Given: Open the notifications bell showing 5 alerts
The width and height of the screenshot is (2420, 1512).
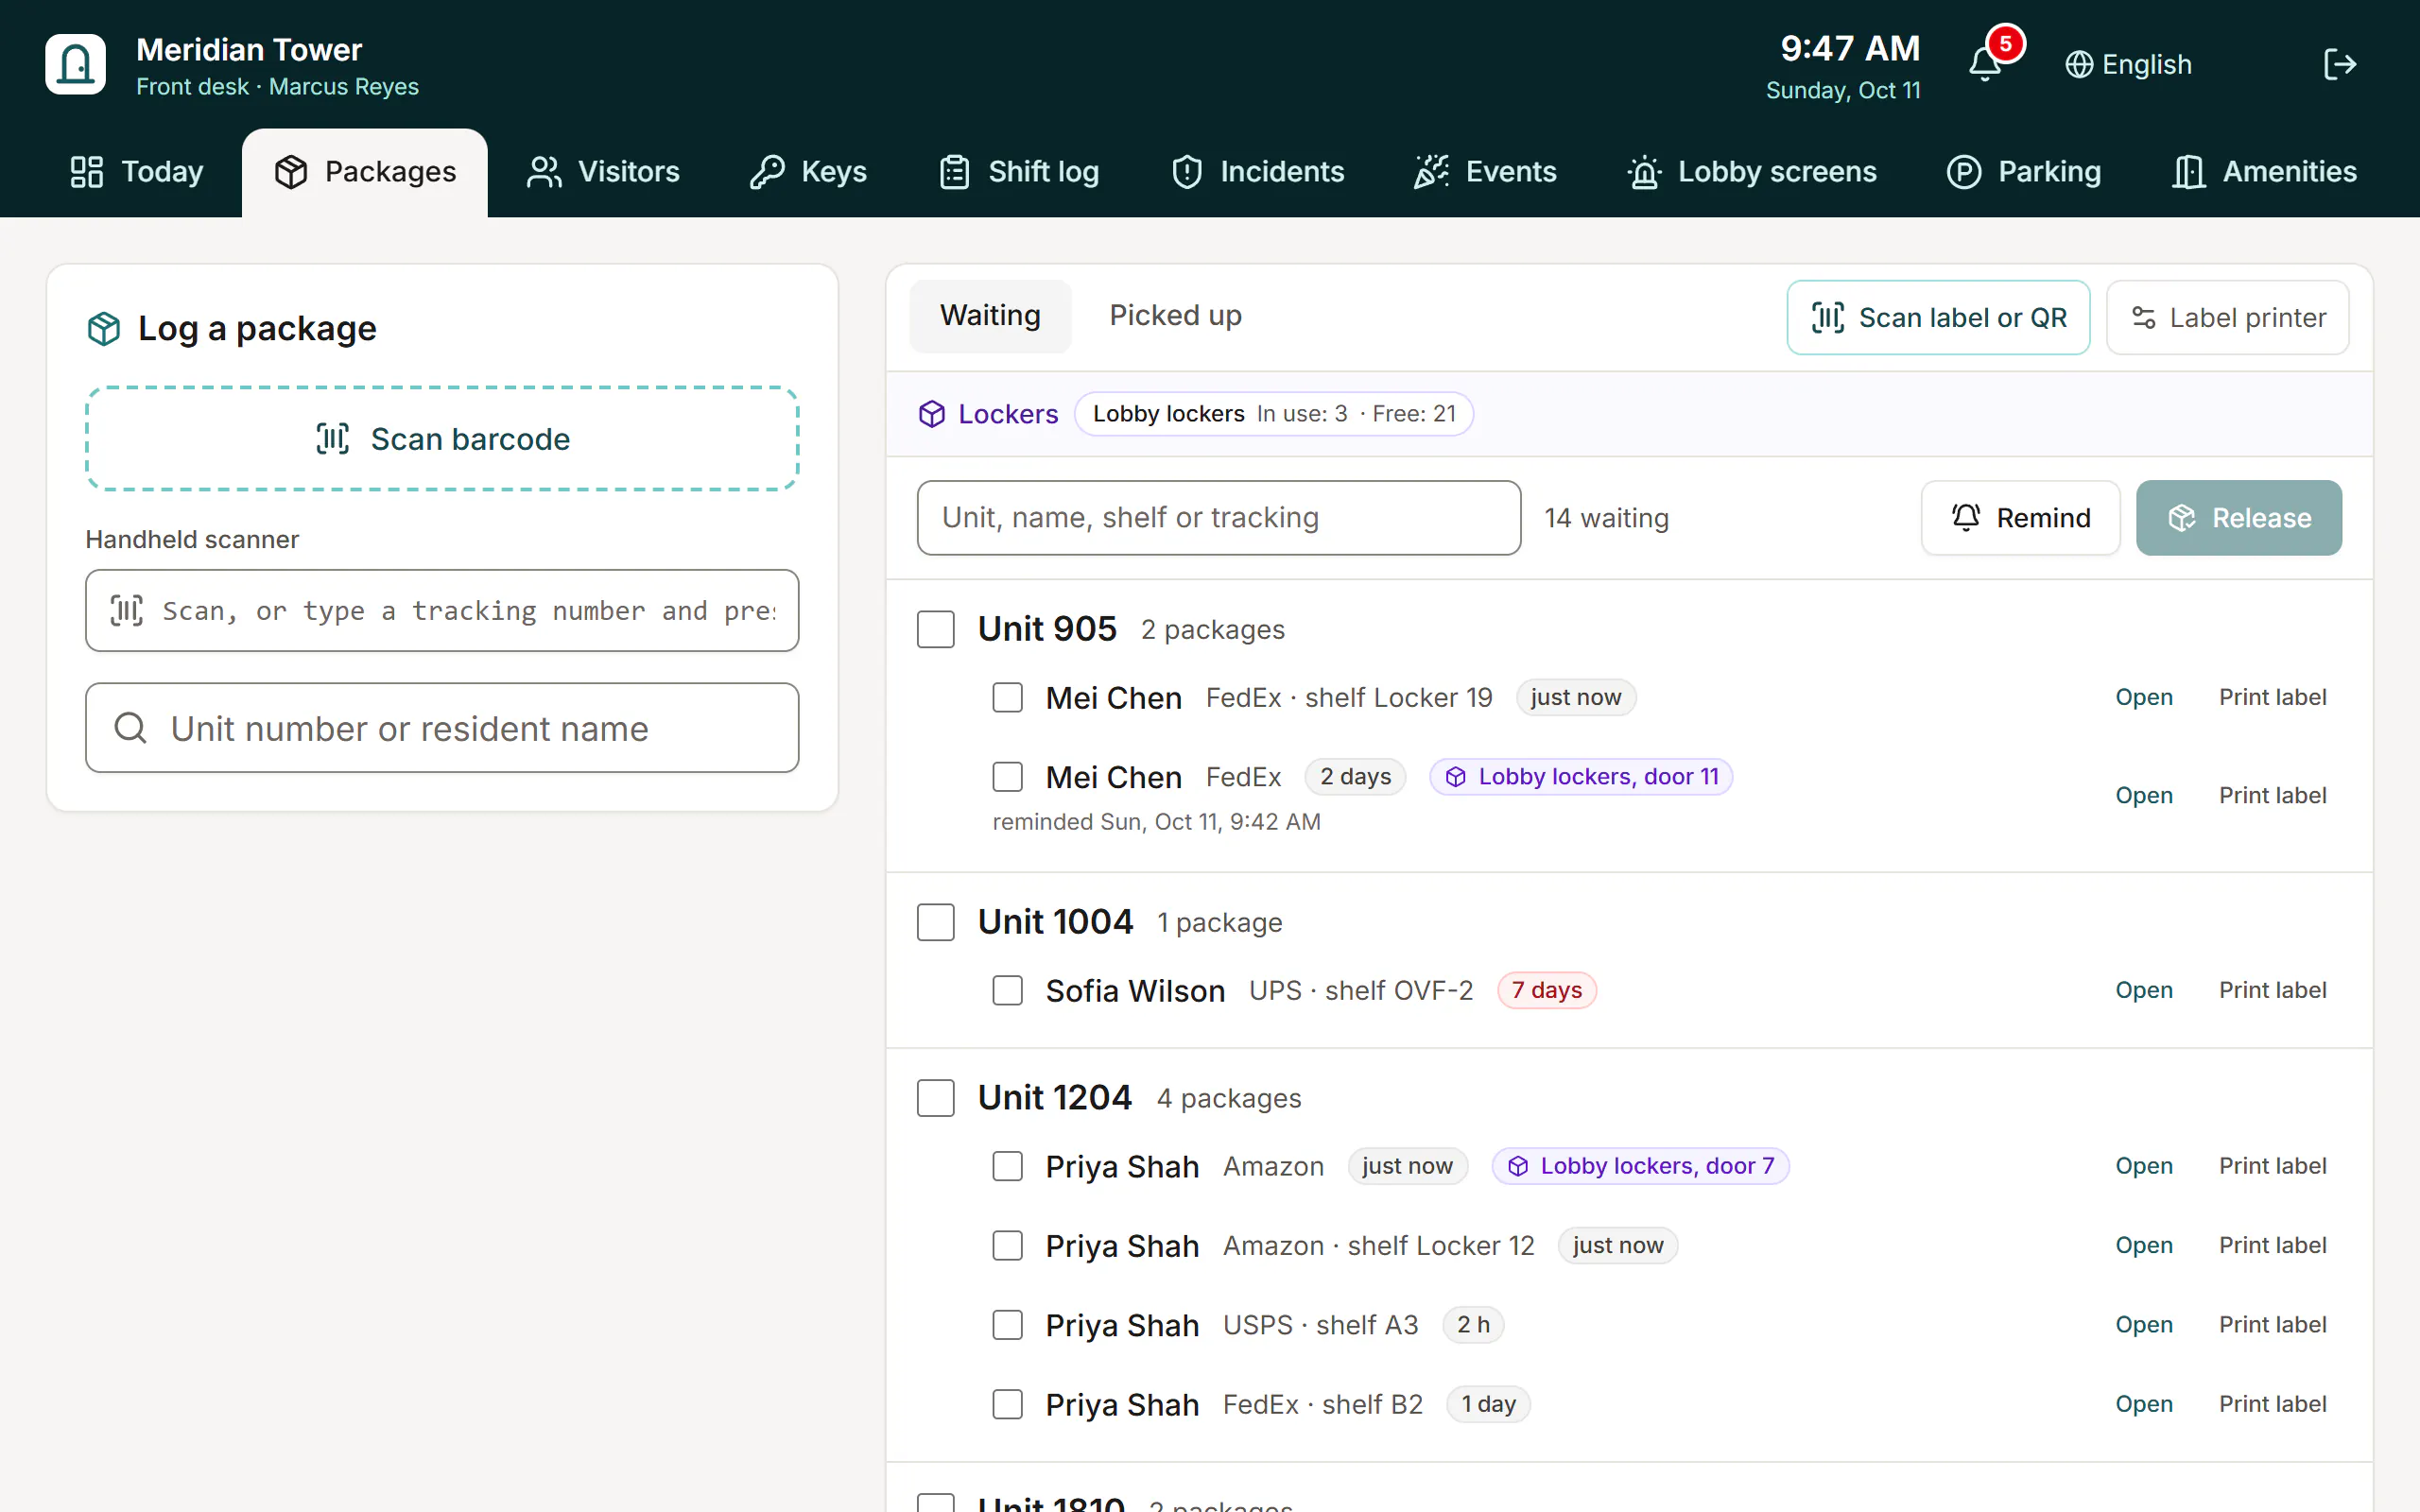Looking at the screenshot, I should (1985, 64).
